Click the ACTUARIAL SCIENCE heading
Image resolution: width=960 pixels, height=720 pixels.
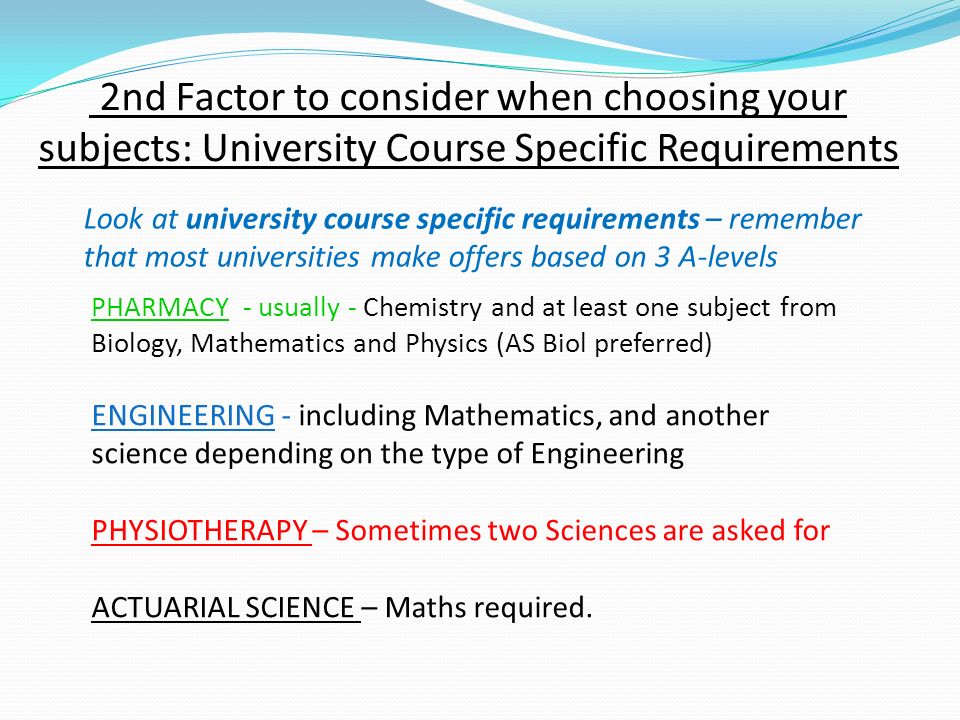223,607
